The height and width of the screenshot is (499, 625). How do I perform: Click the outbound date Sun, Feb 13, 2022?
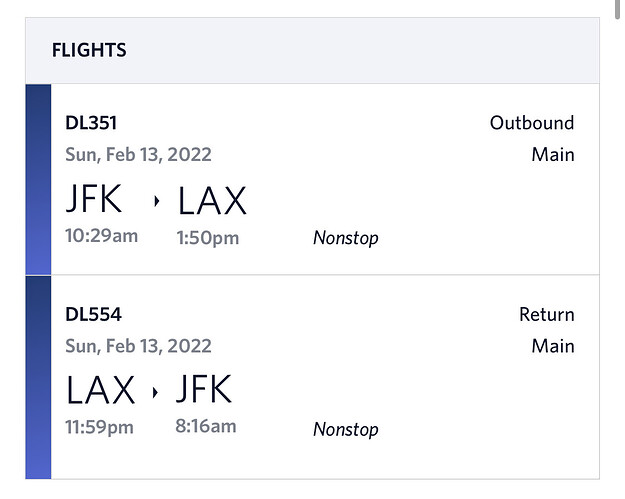click(x=138, y=155)
